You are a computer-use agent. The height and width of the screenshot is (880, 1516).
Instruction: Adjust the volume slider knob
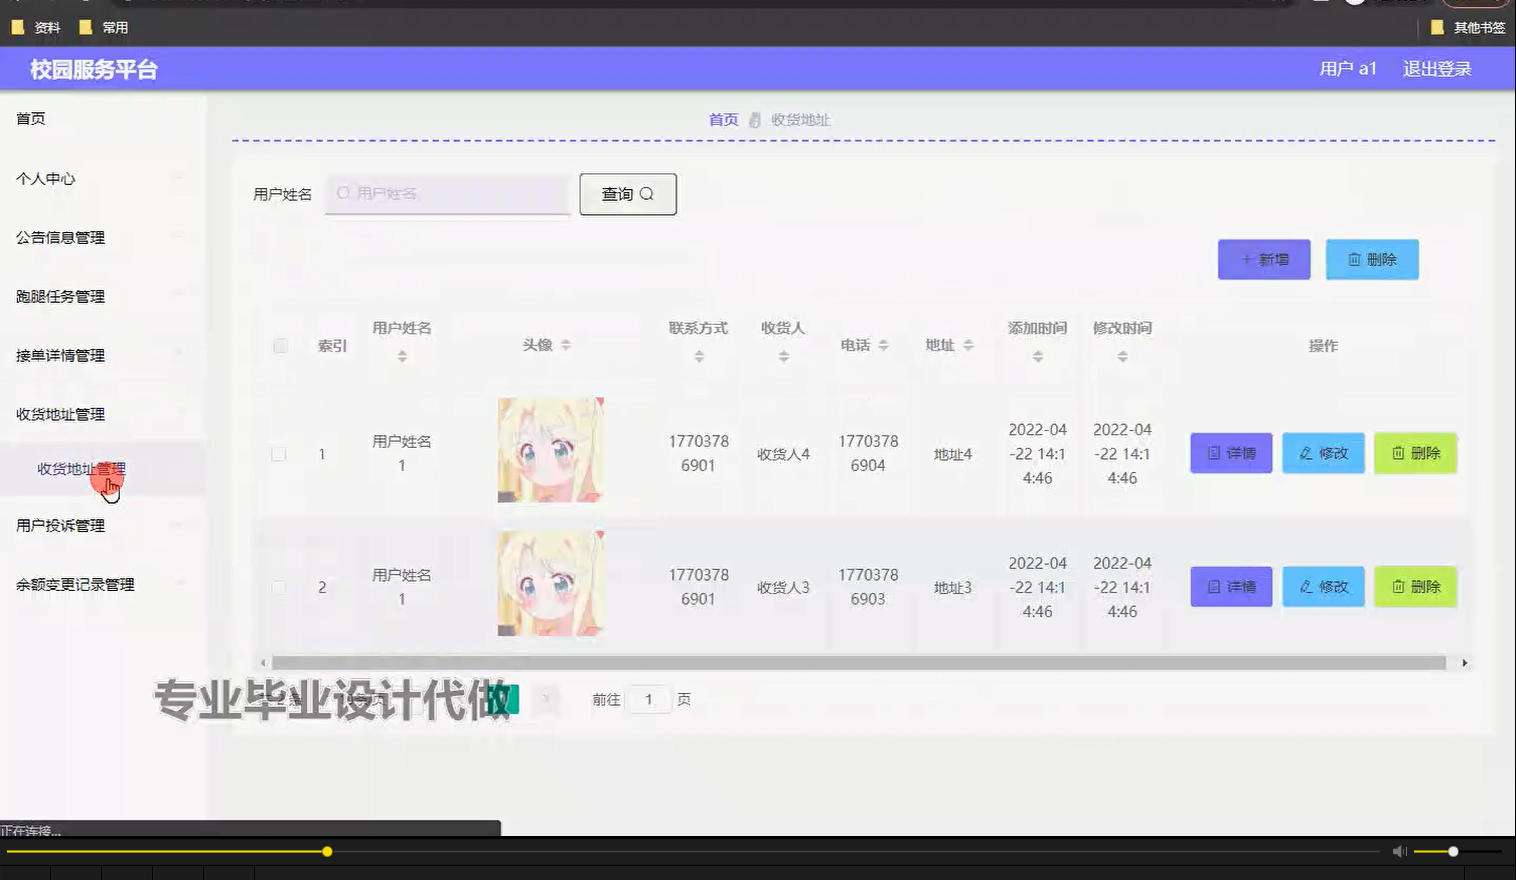1453,851
